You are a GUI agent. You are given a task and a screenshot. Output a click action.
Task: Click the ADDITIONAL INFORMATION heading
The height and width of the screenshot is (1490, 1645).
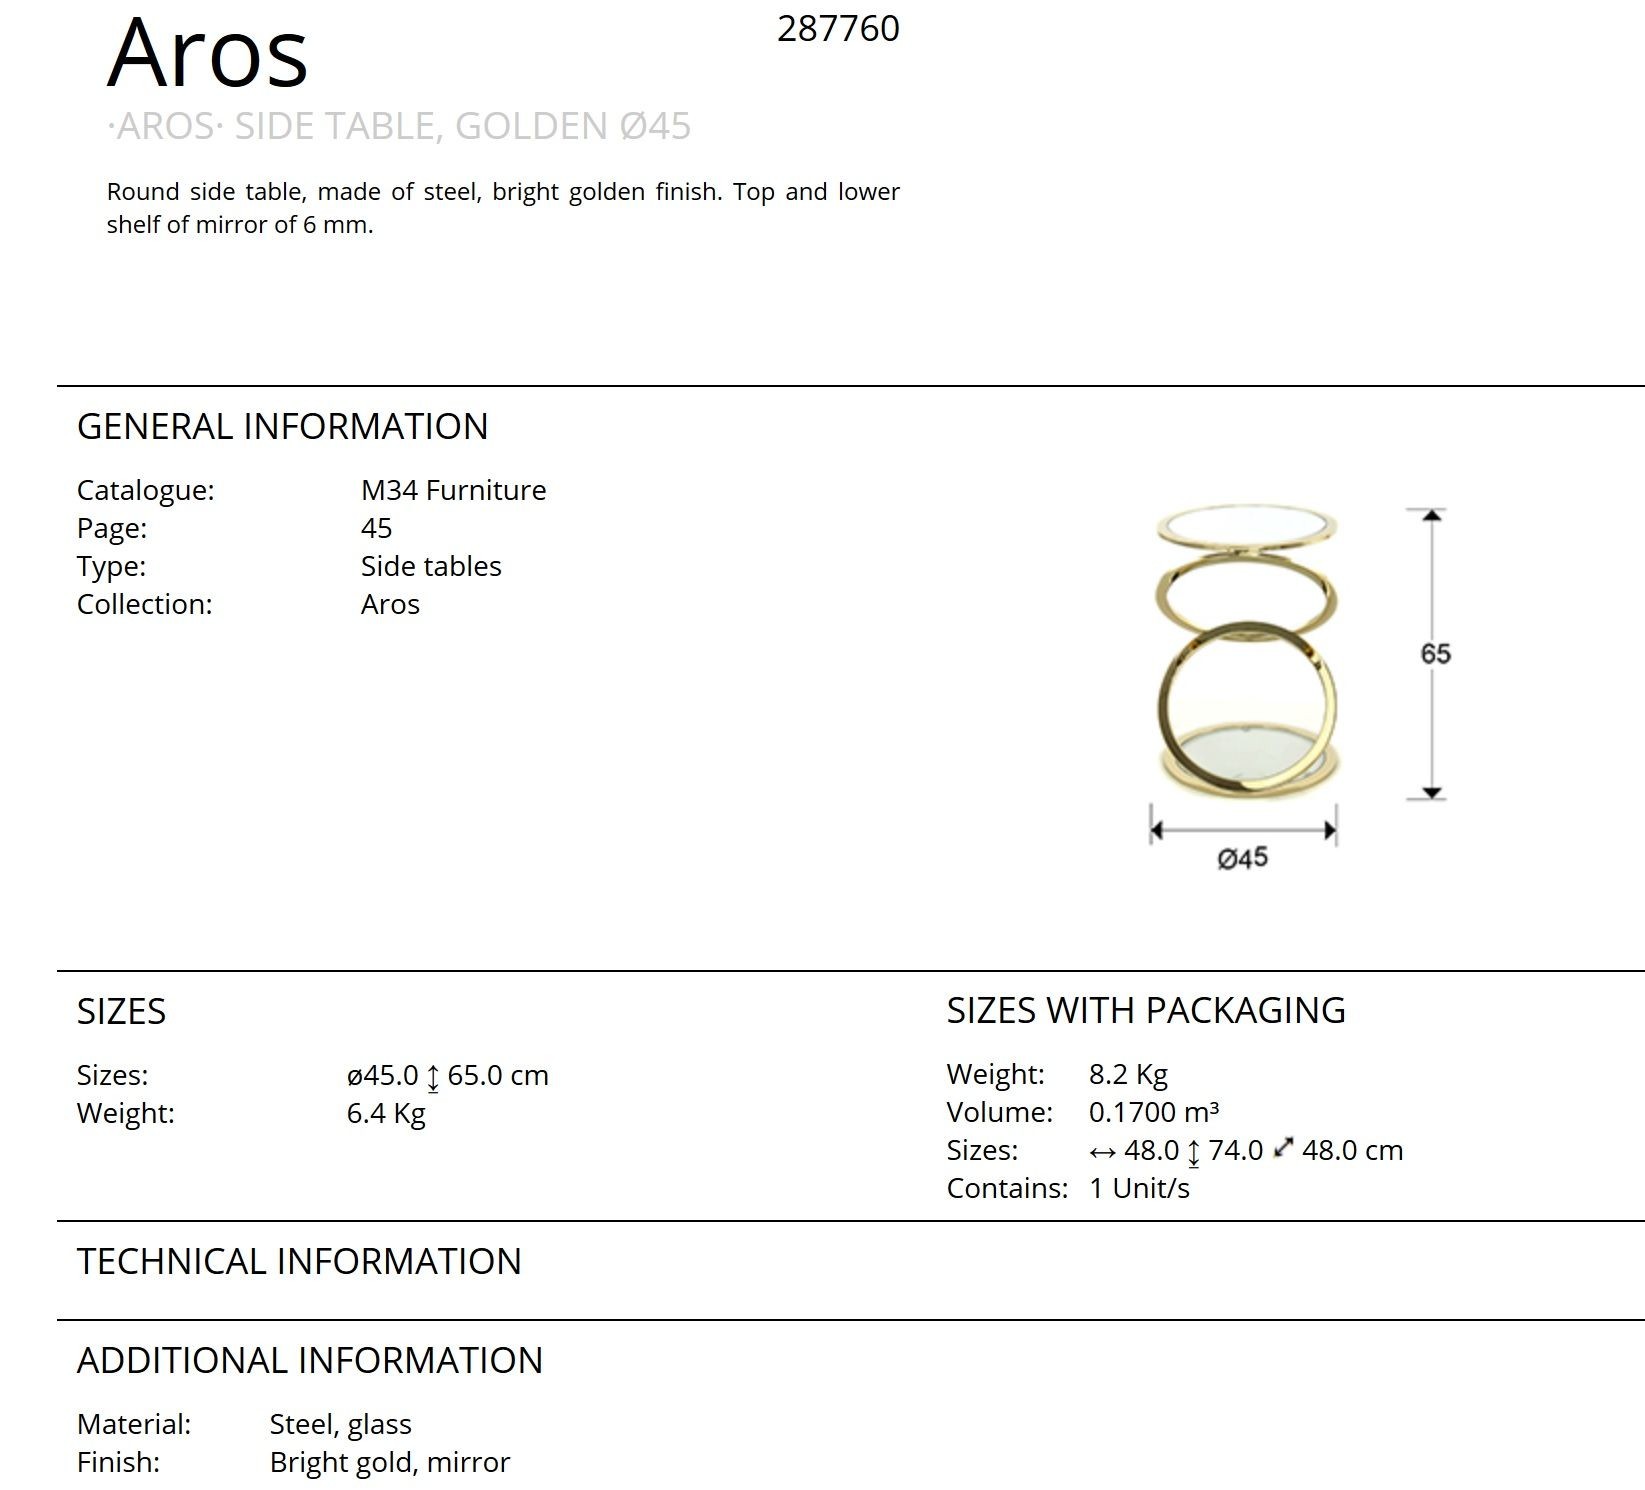310,1361
